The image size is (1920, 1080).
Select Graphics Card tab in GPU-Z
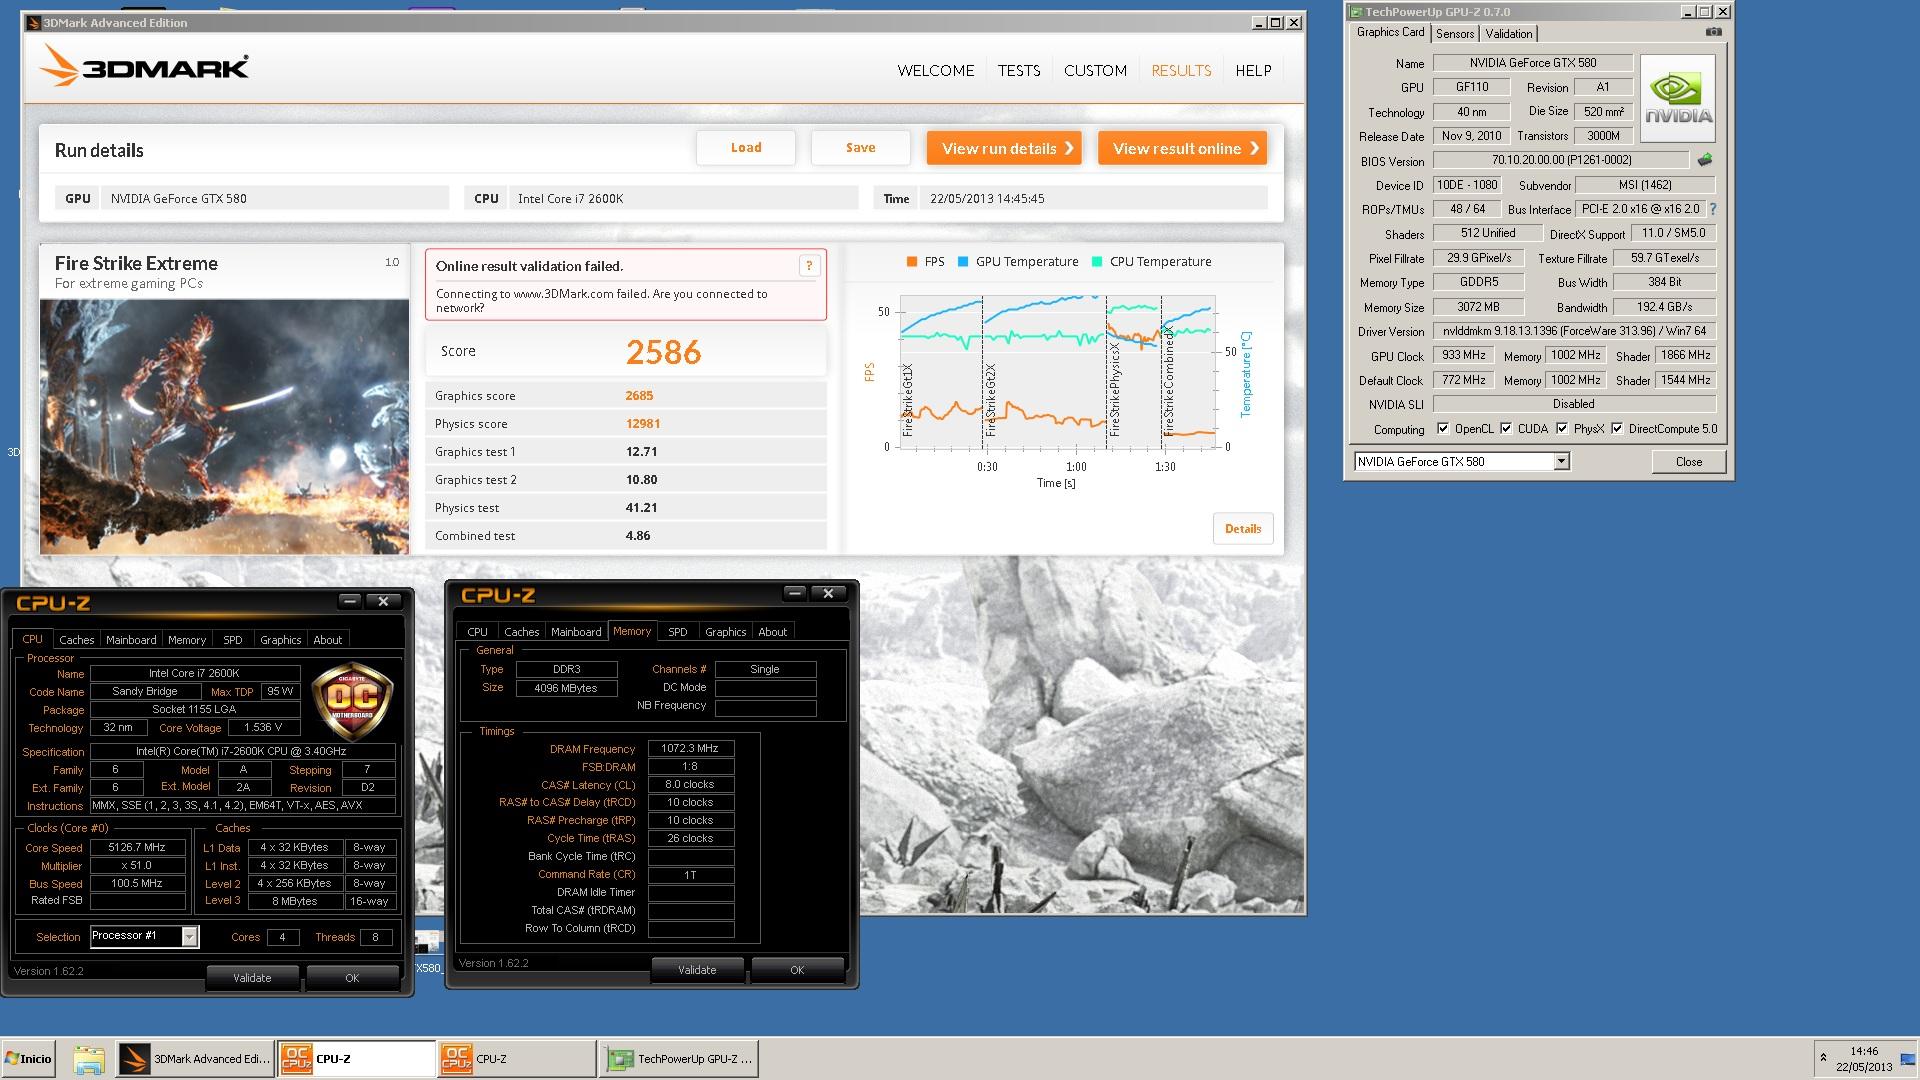(x=1390, y=32)
